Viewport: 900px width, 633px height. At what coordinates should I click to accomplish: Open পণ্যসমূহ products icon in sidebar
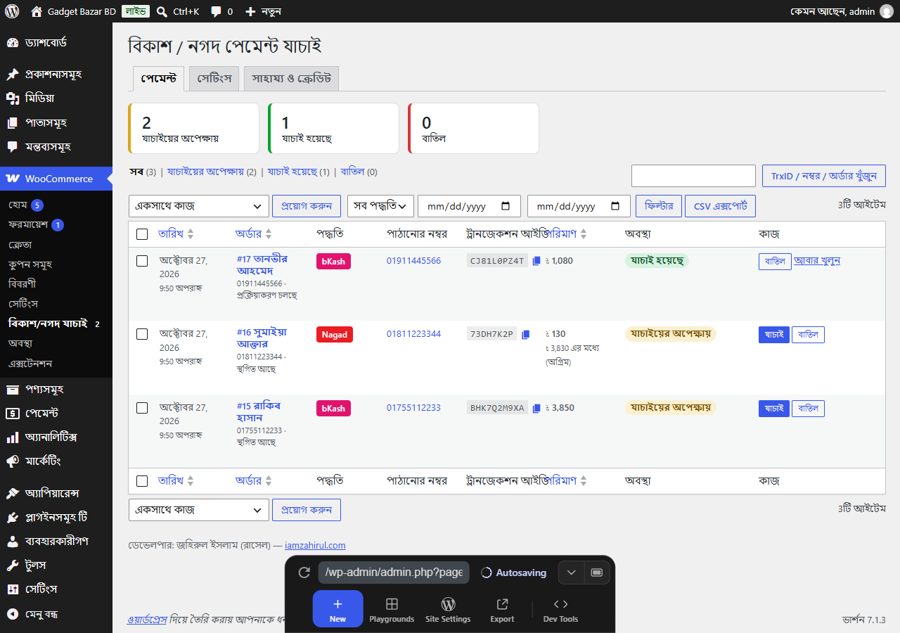pyautogui.click(x=13, y=389)
